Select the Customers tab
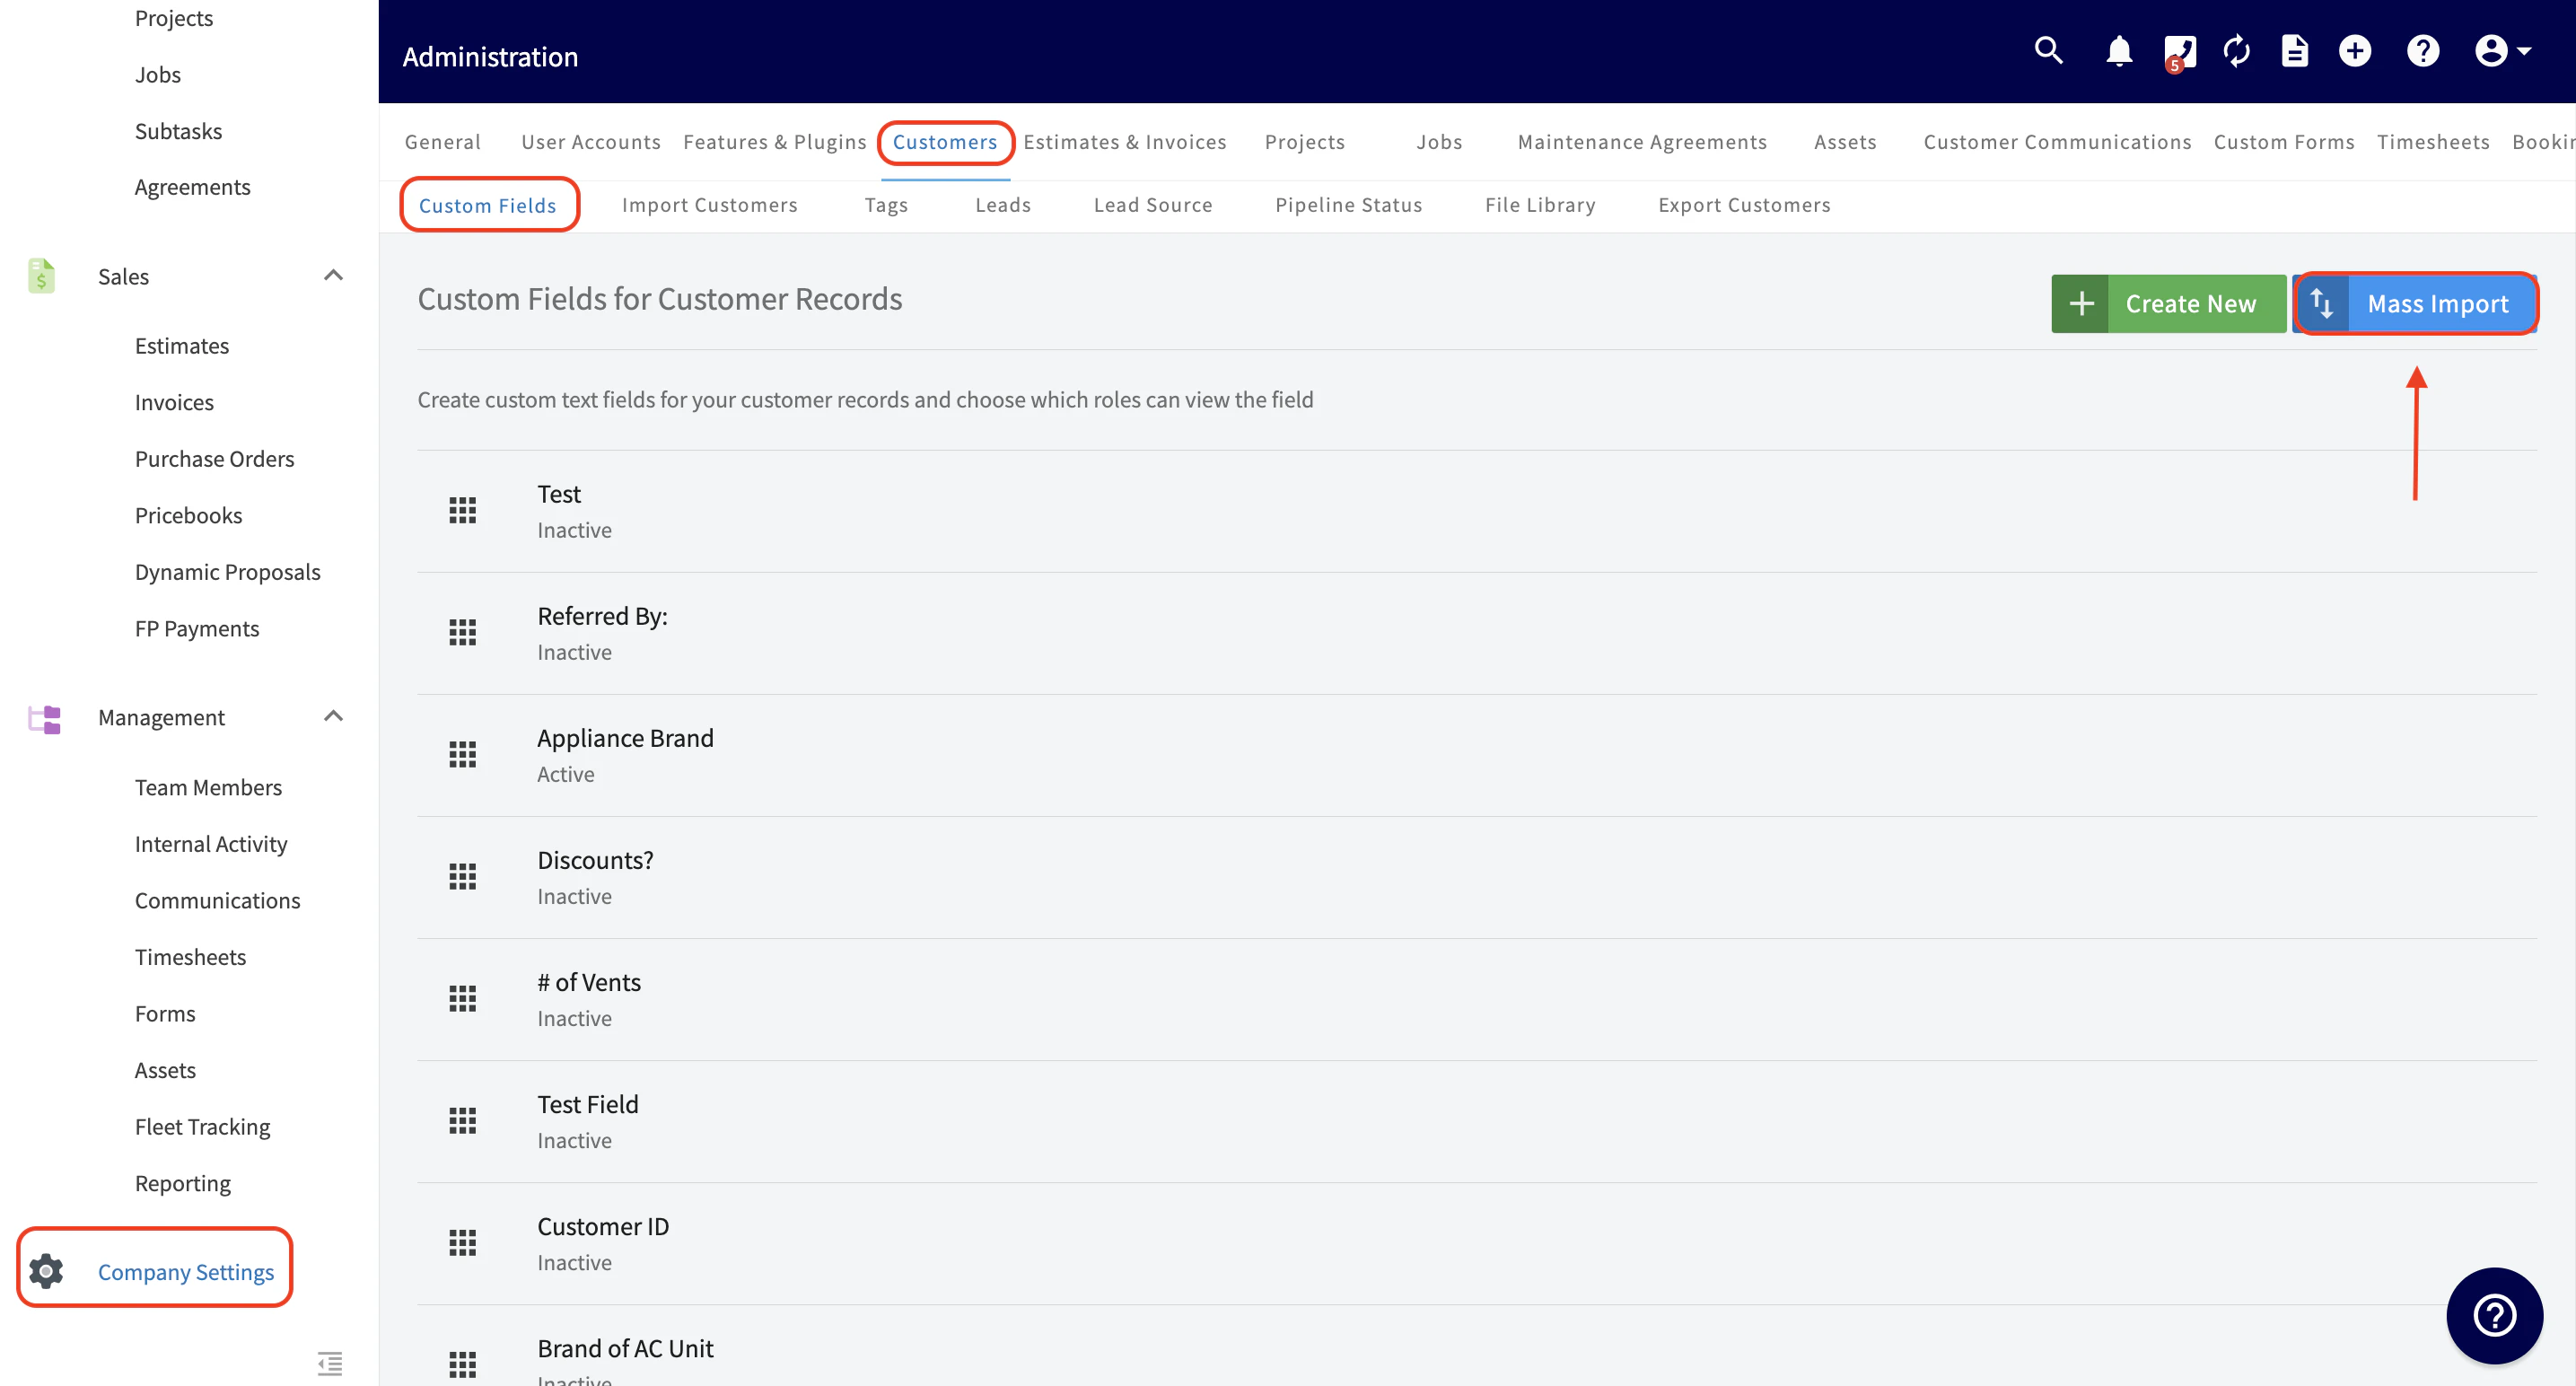Screen dimensions: 2576x1386 945,142
